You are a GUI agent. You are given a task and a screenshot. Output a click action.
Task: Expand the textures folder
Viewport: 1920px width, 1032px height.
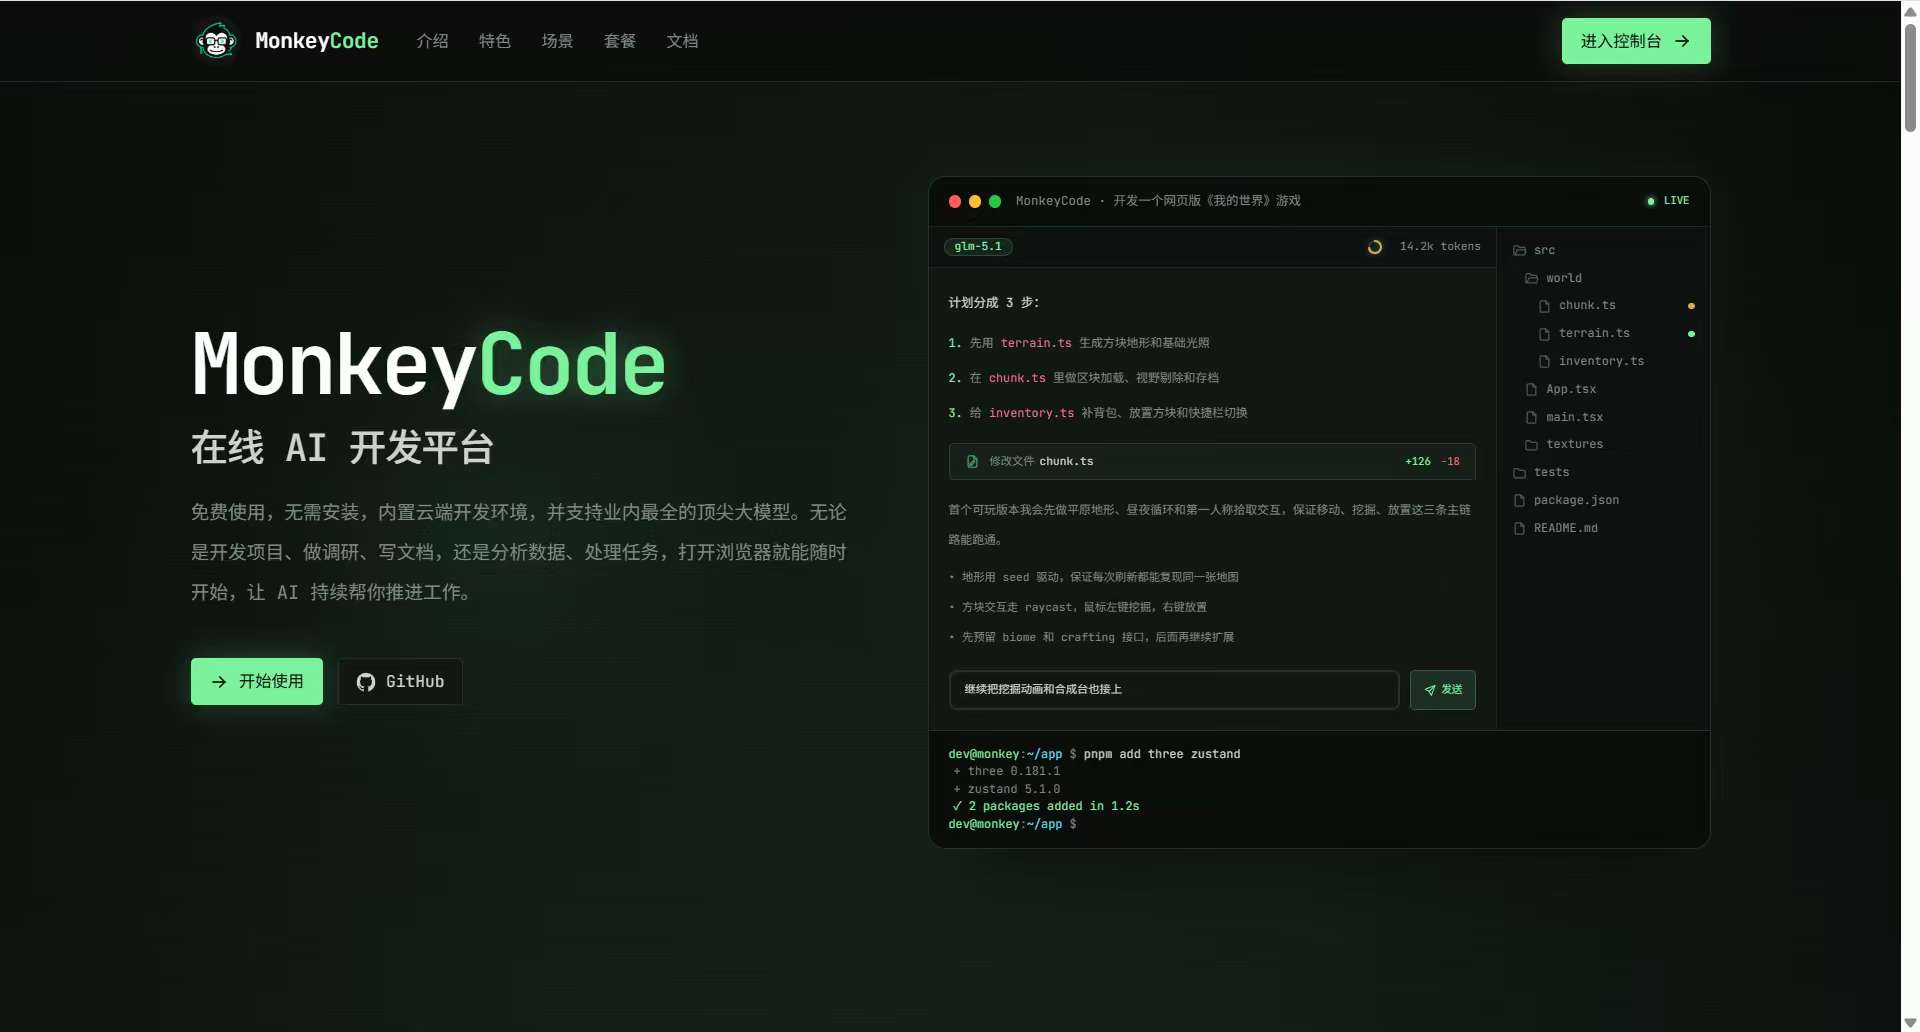pyautogui.click(x=1564, y=444)
